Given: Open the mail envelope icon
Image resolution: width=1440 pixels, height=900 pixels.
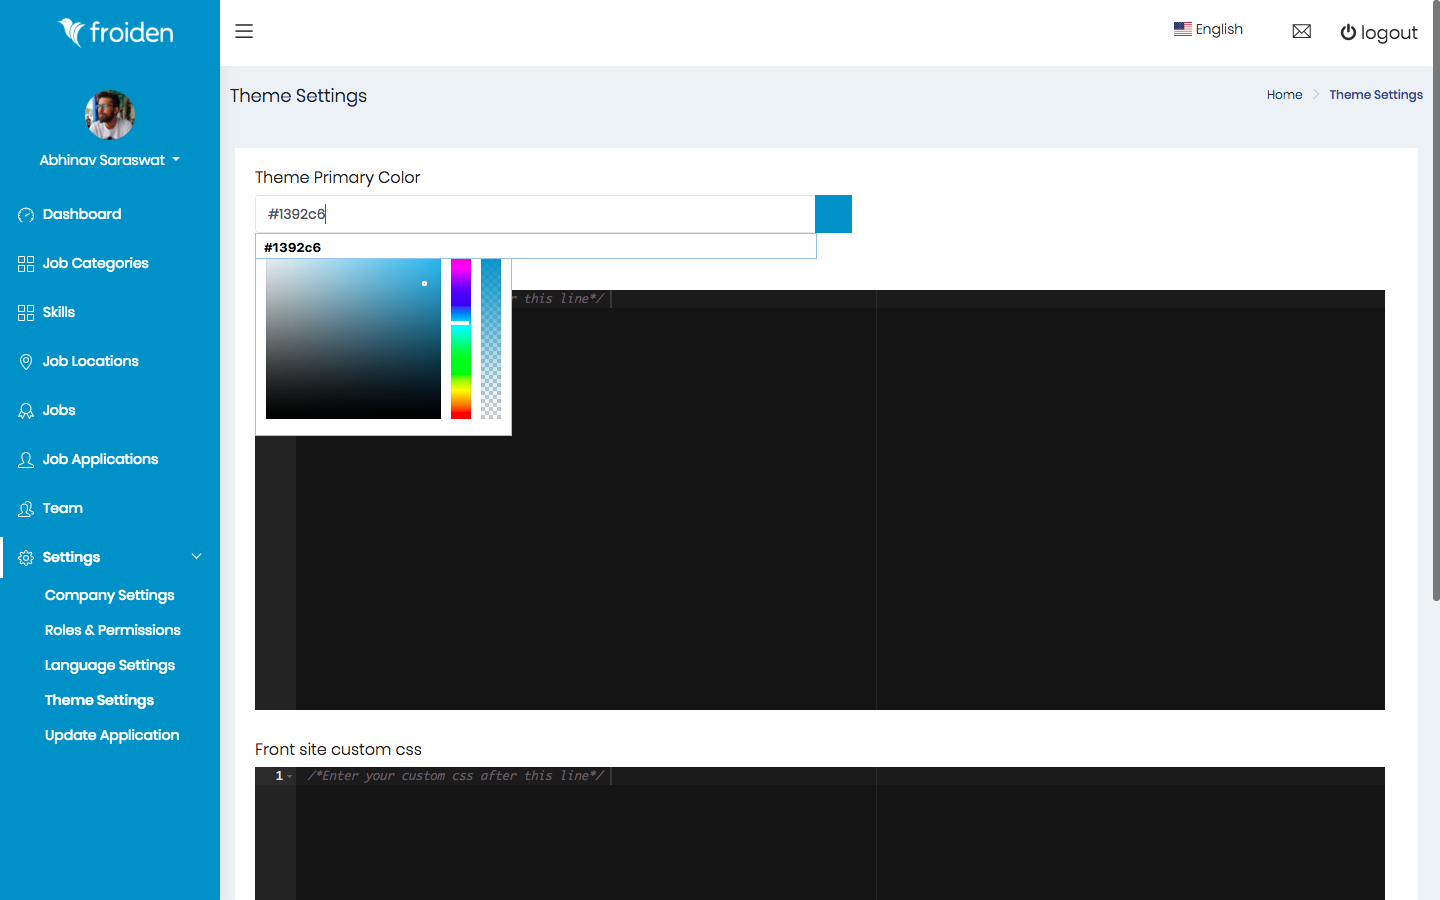Looking at the screenshot, I should coord(1301,32).
